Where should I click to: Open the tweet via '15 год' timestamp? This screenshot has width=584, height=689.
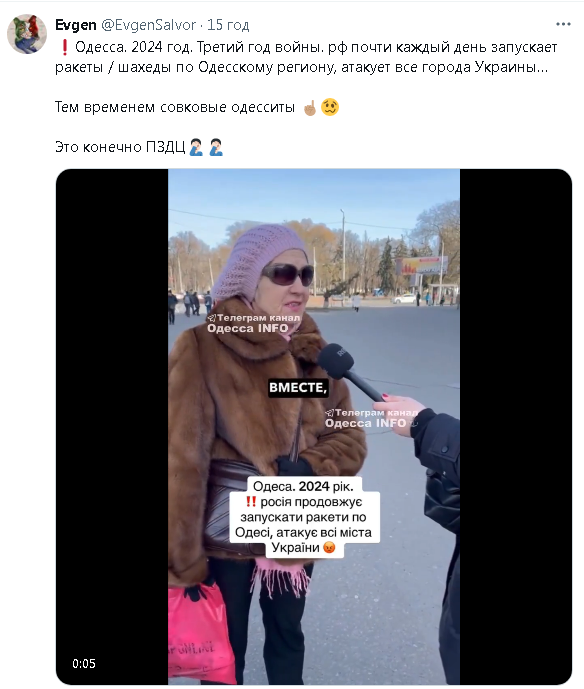coord(228,25)
